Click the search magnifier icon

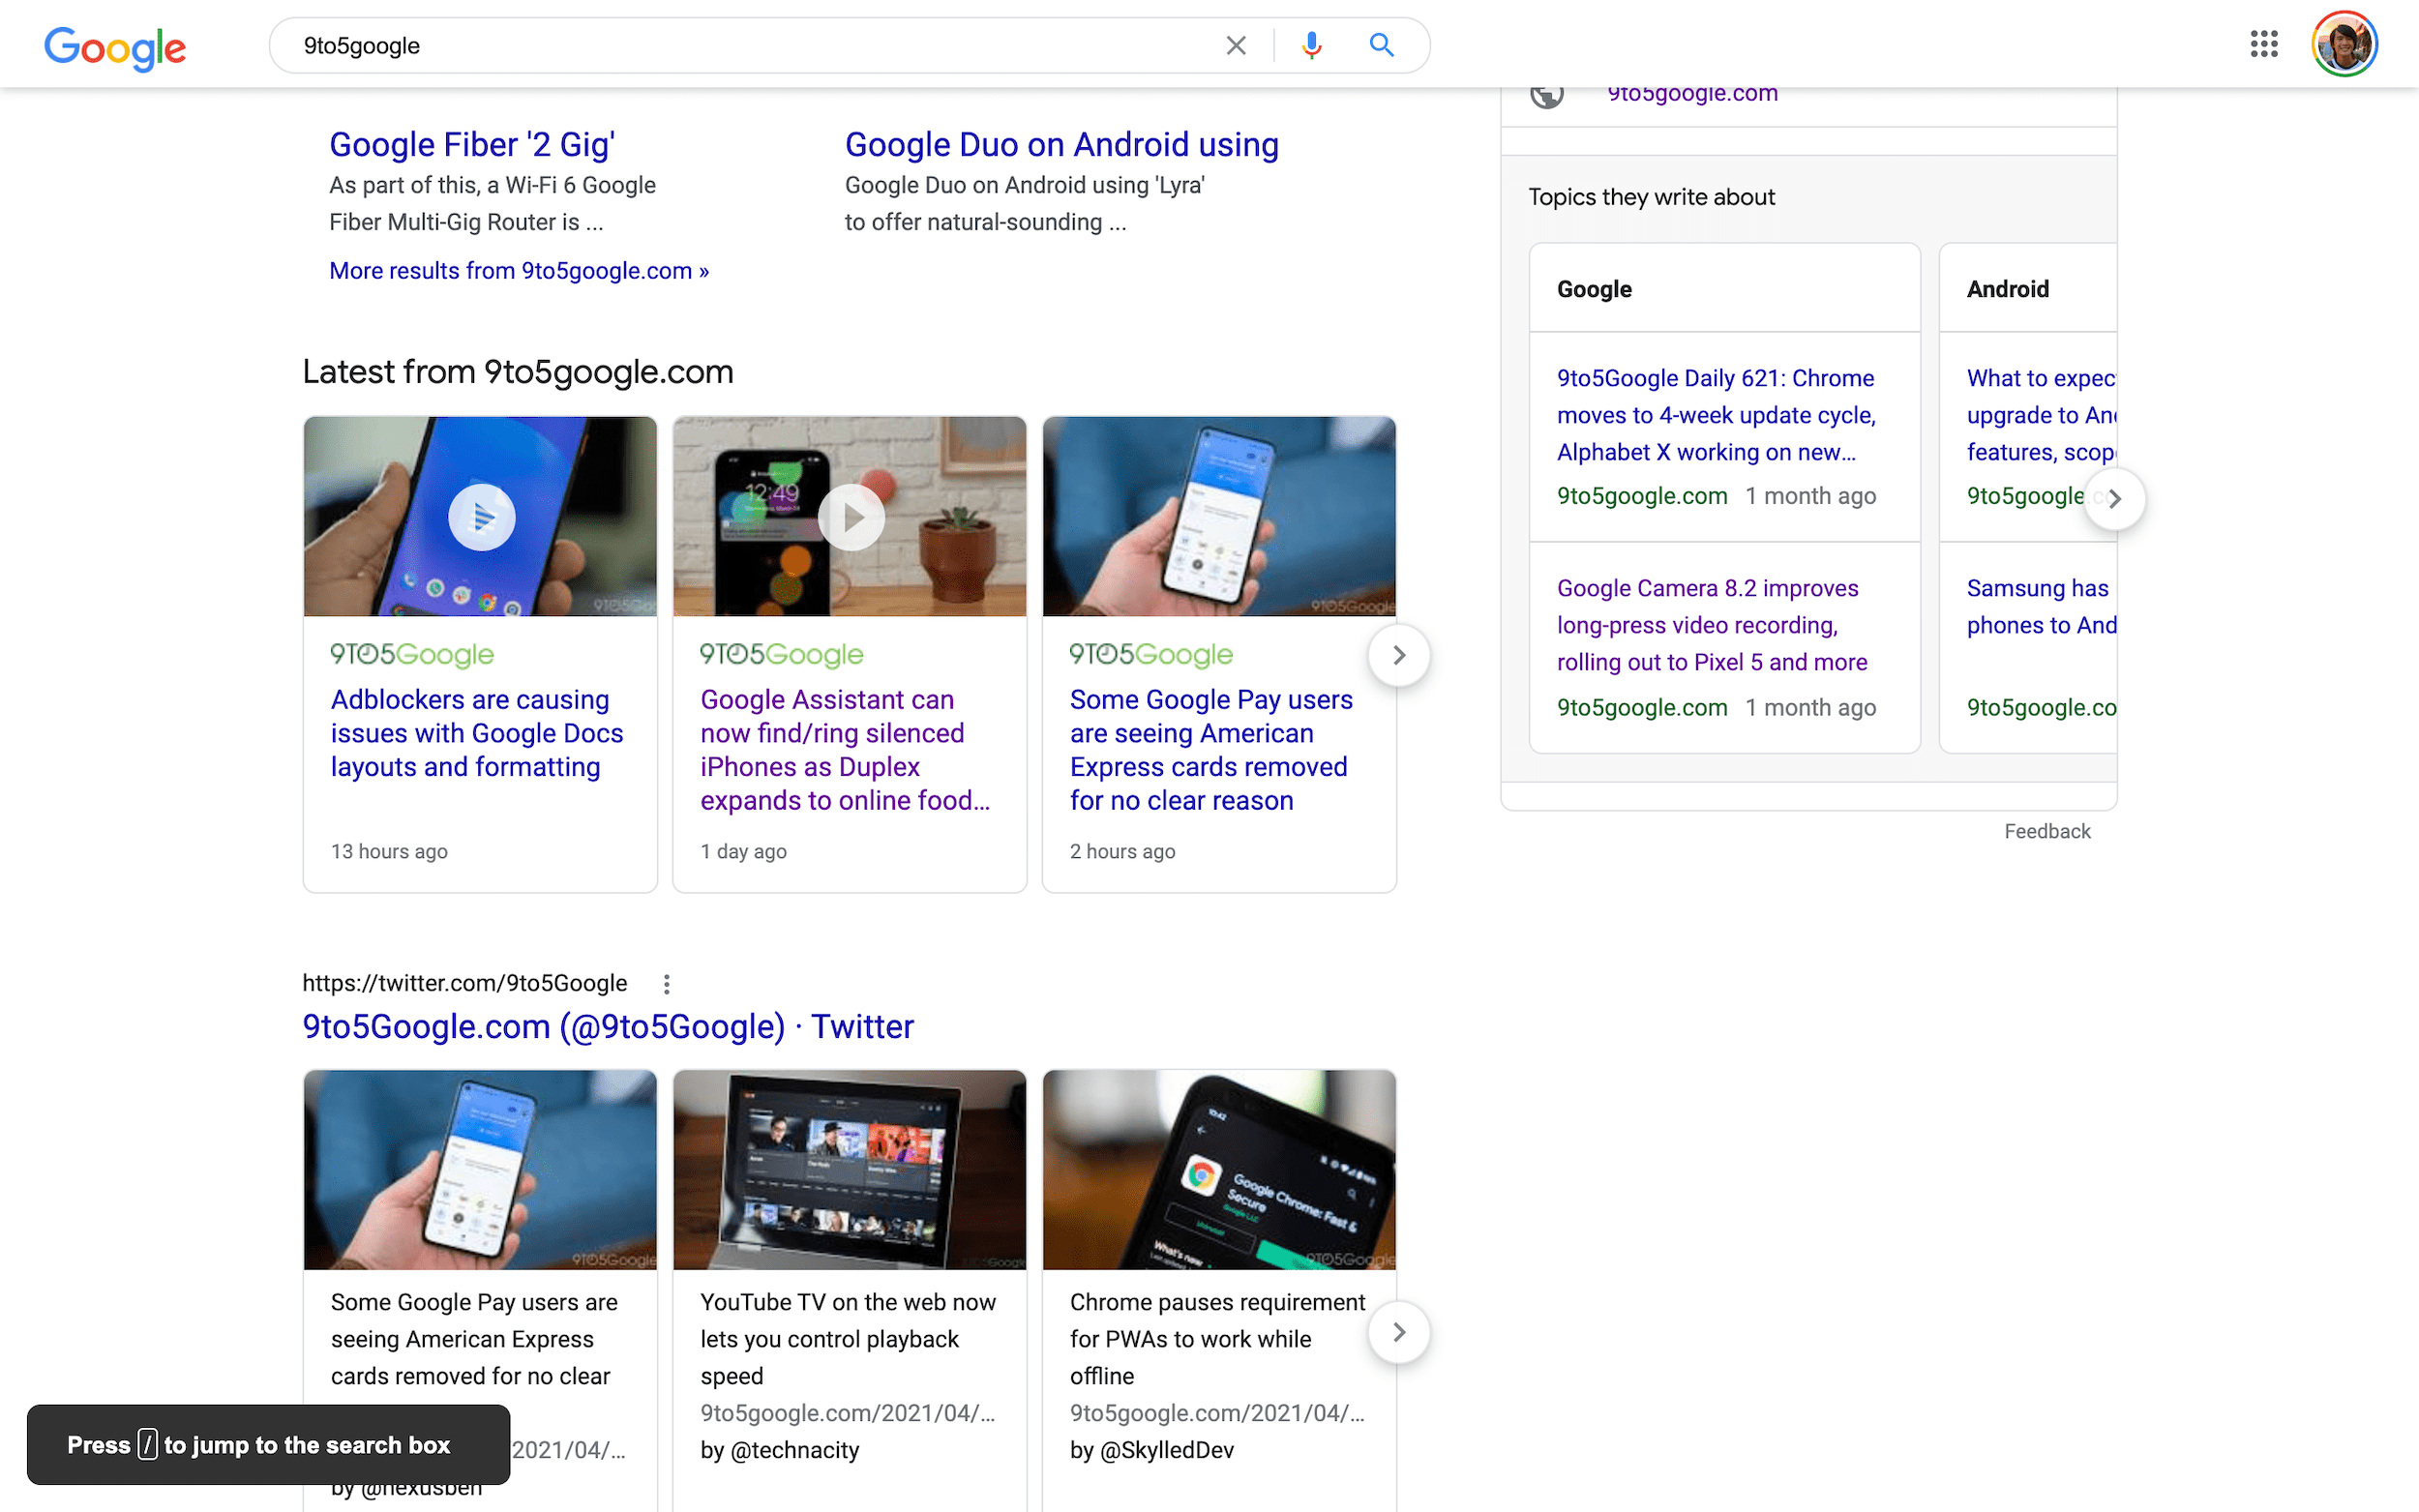point(1381,44)
